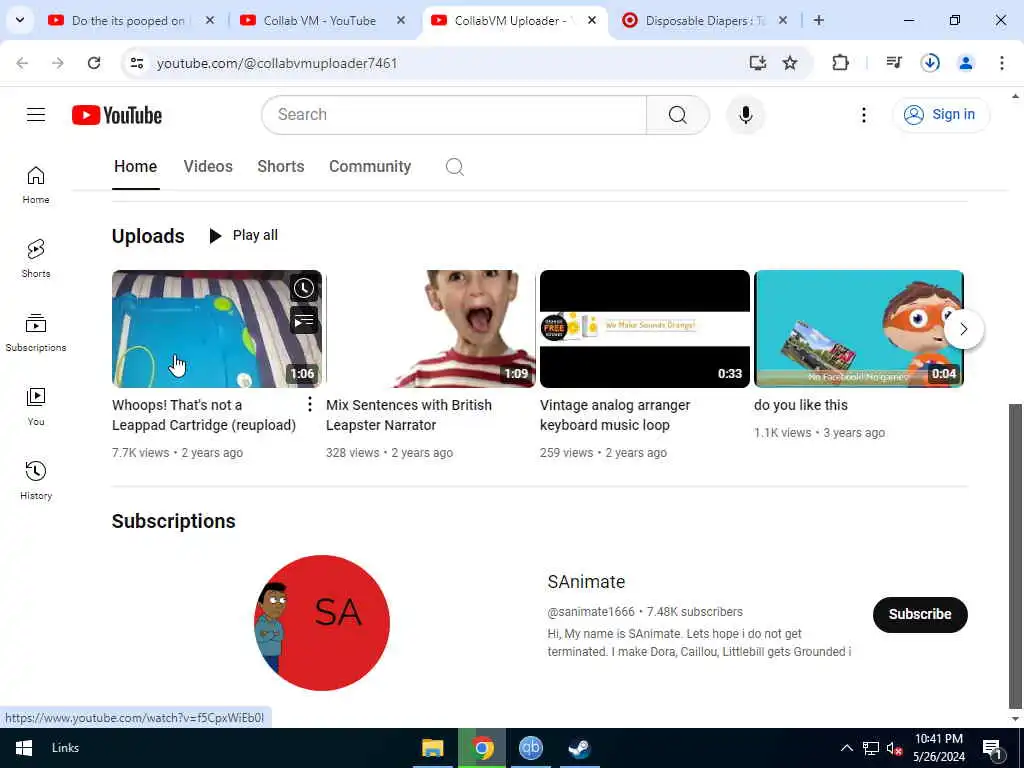Open Chrome downloads icon
This screenshot has height=768, width=1024.
[930, 63]
